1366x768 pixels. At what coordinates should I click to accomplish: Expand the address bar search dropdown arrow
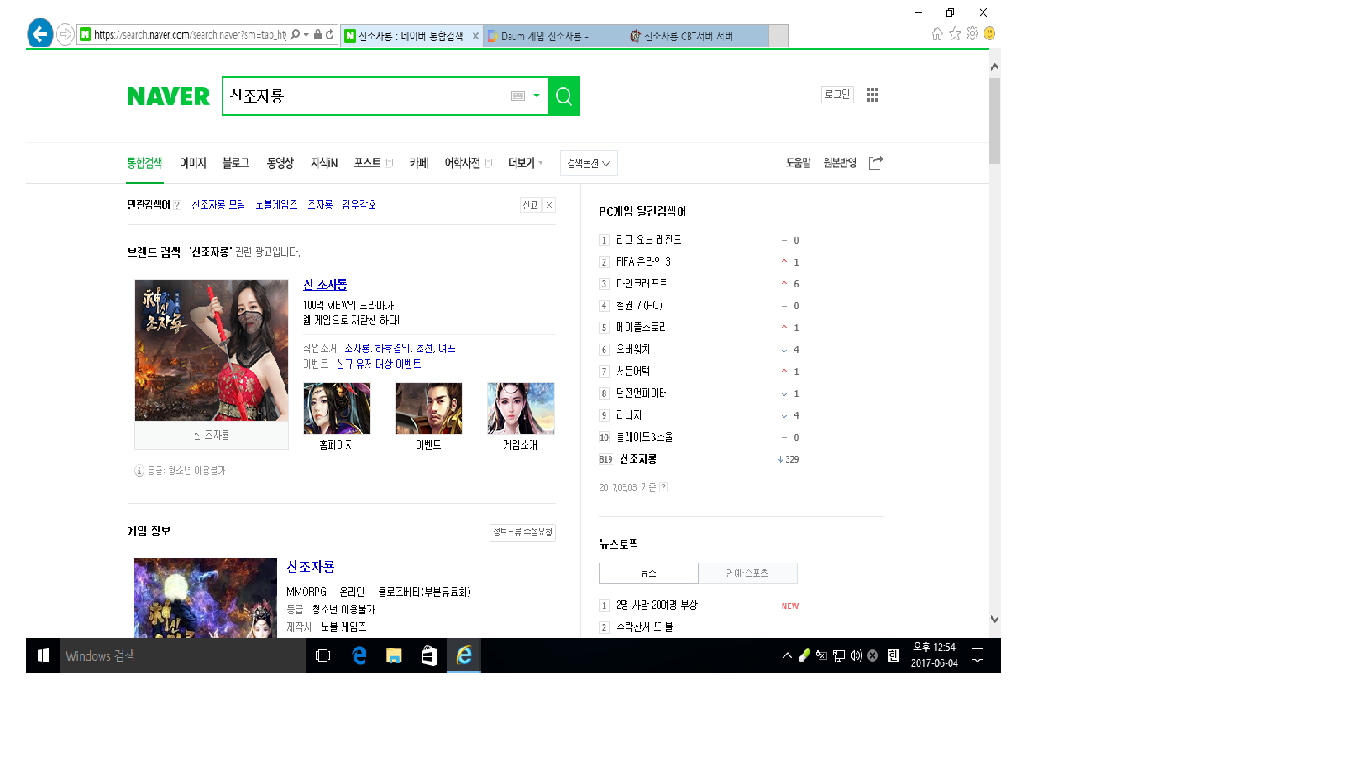[305, 35]
